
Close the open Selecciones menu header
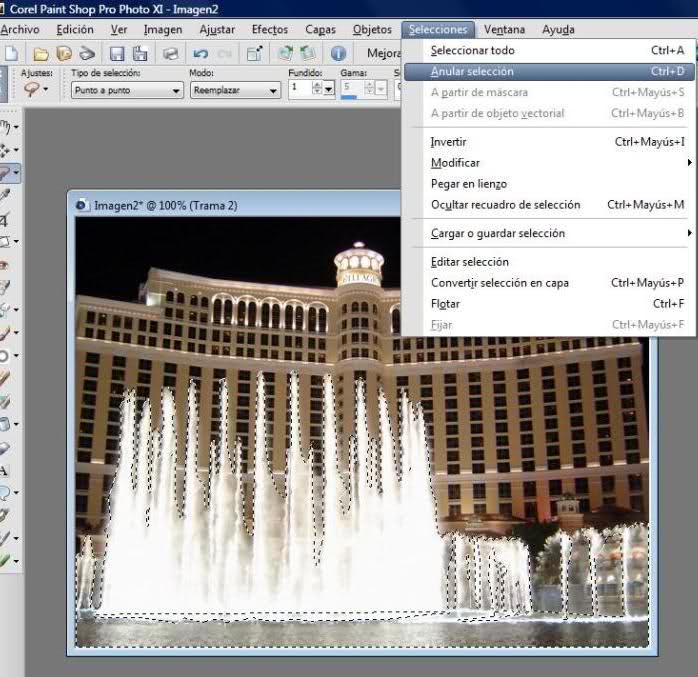coord(438,29)
